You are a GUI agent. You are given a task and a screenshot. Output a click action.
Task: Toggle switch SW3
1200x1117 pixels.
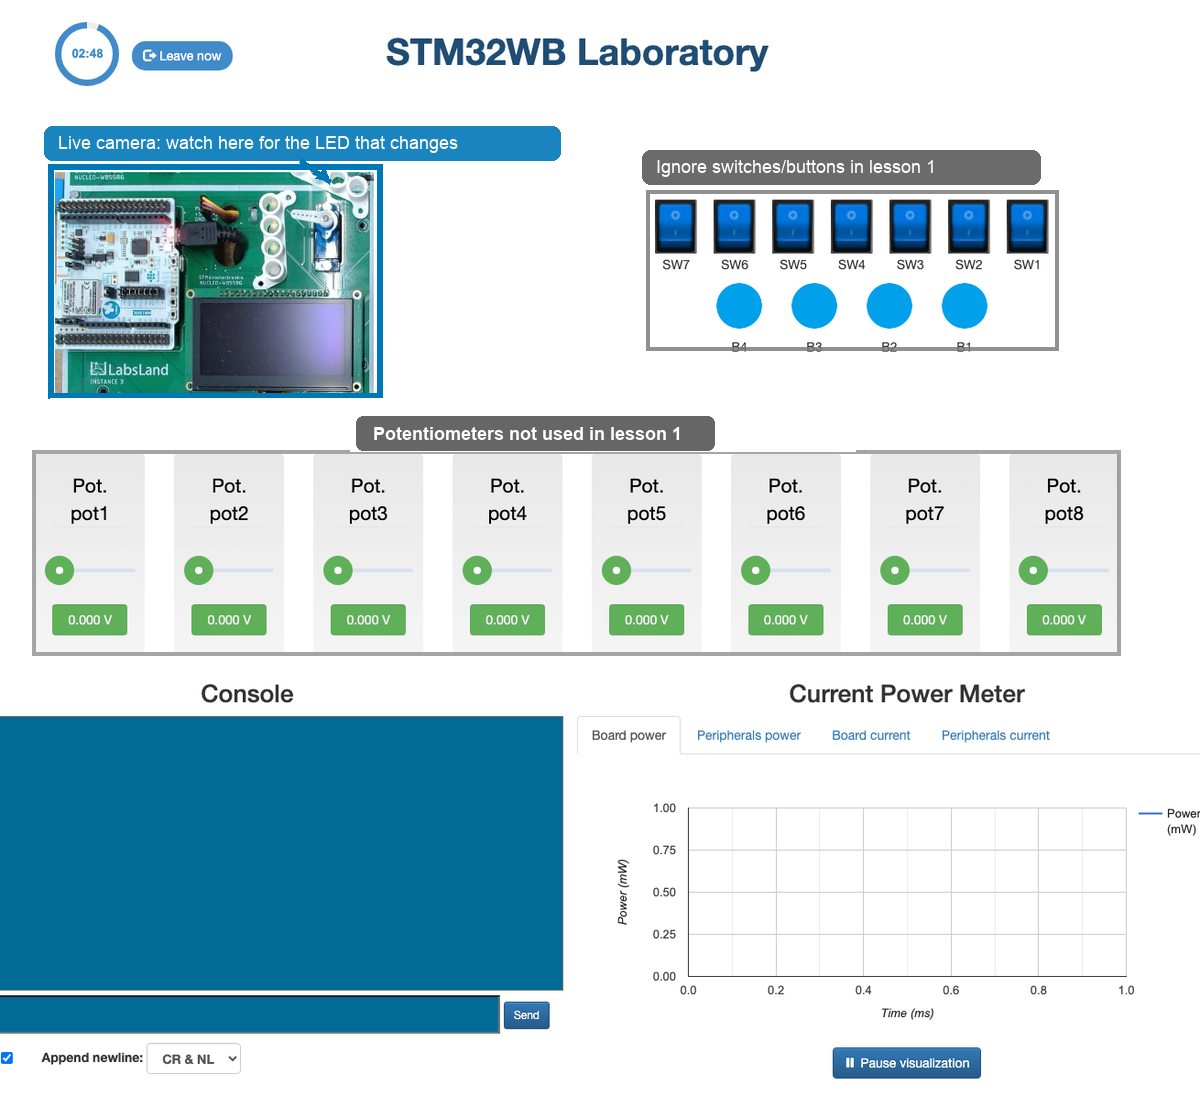pos(910,226)
